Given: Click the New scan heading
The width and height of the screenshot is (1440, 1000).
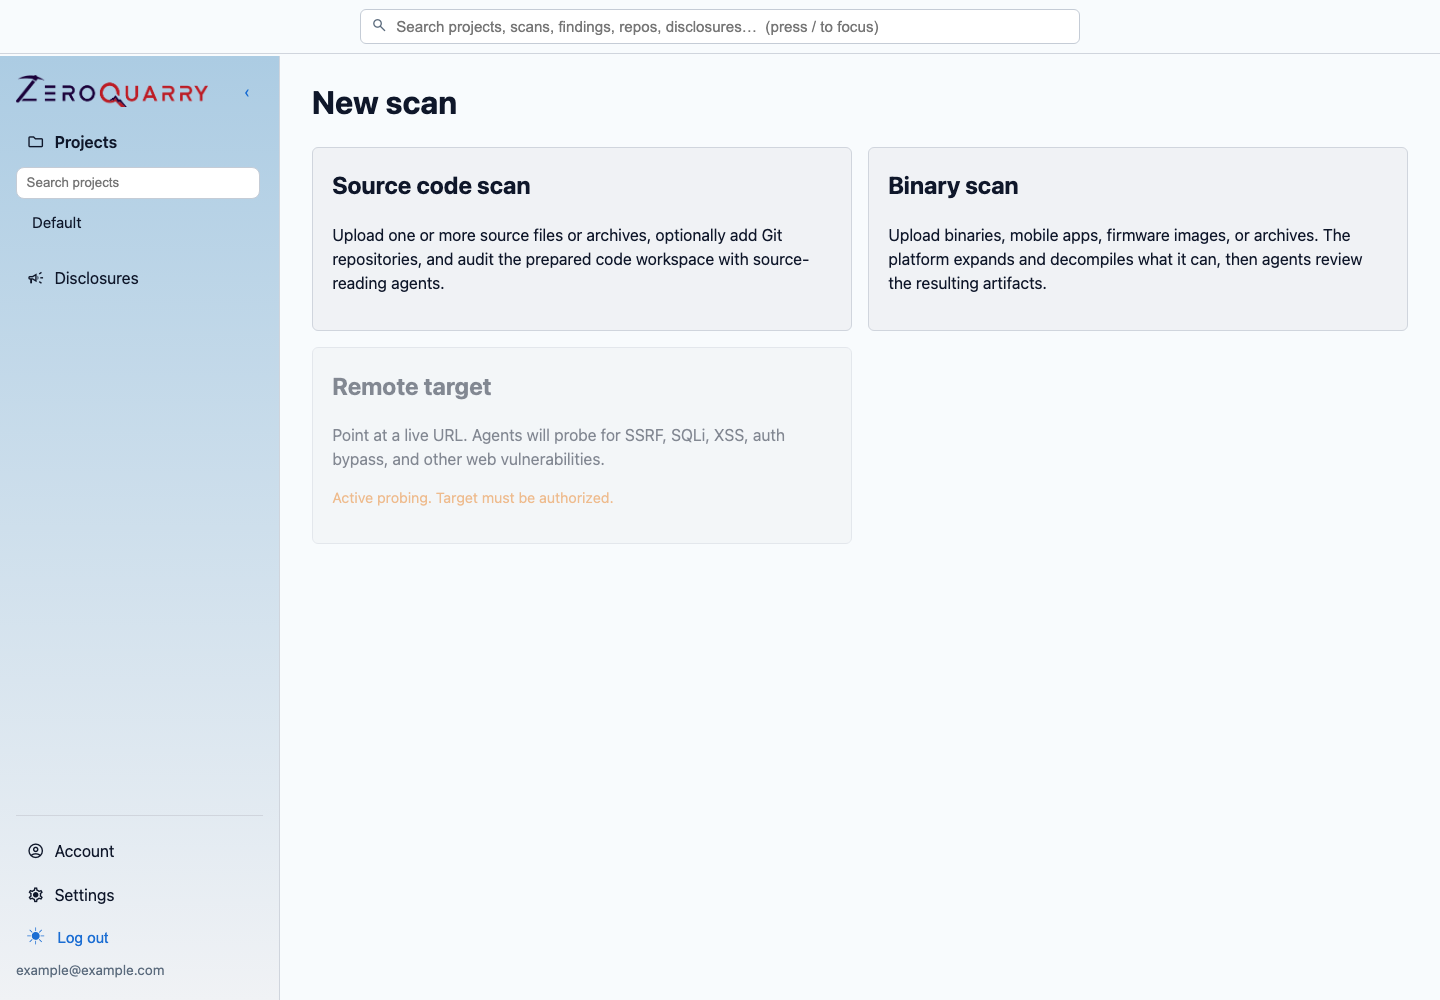Looking at the screenshot, I should tap(384, 103).
